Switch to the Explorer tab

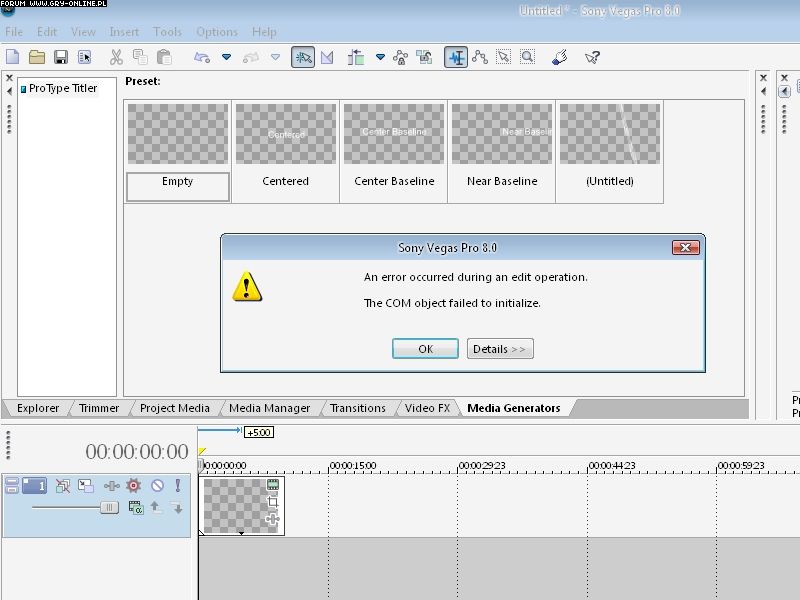click(x=38, y=408)
